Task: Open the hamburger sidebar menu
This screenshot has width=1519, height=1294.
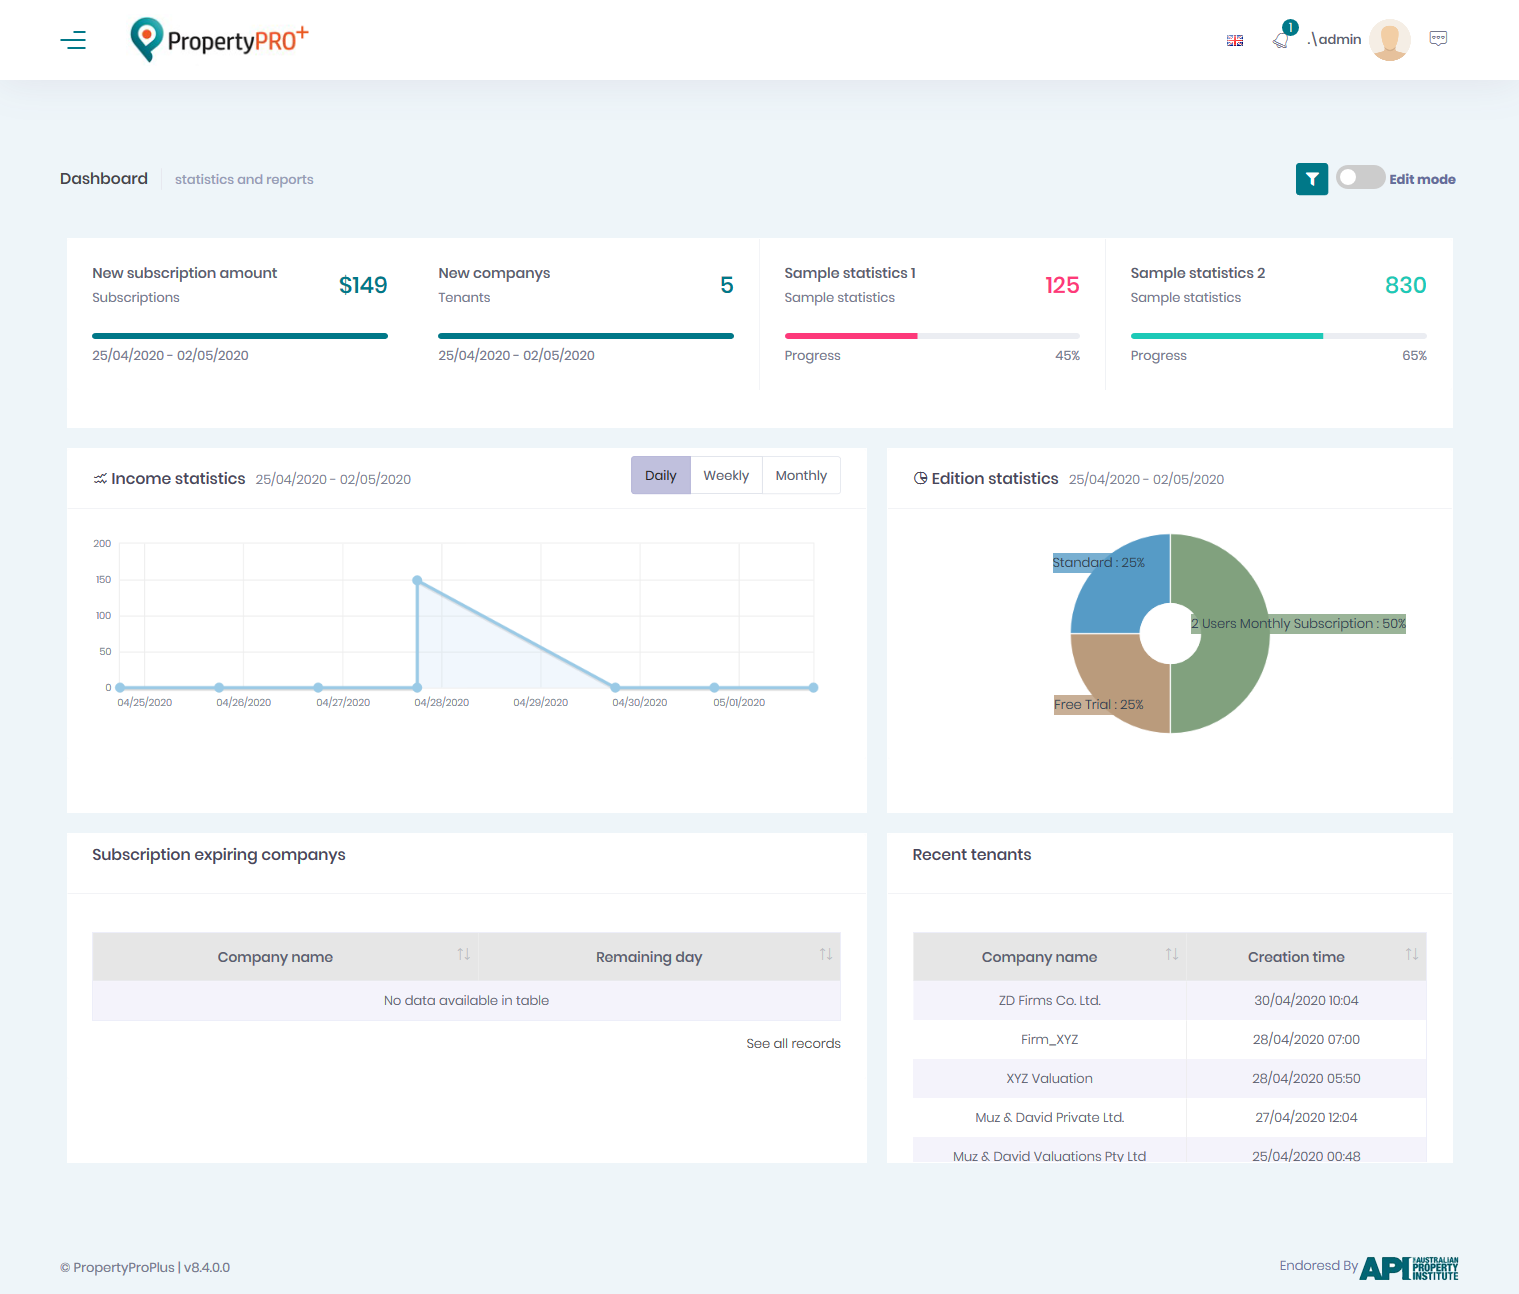Action: tap(73, 40)
